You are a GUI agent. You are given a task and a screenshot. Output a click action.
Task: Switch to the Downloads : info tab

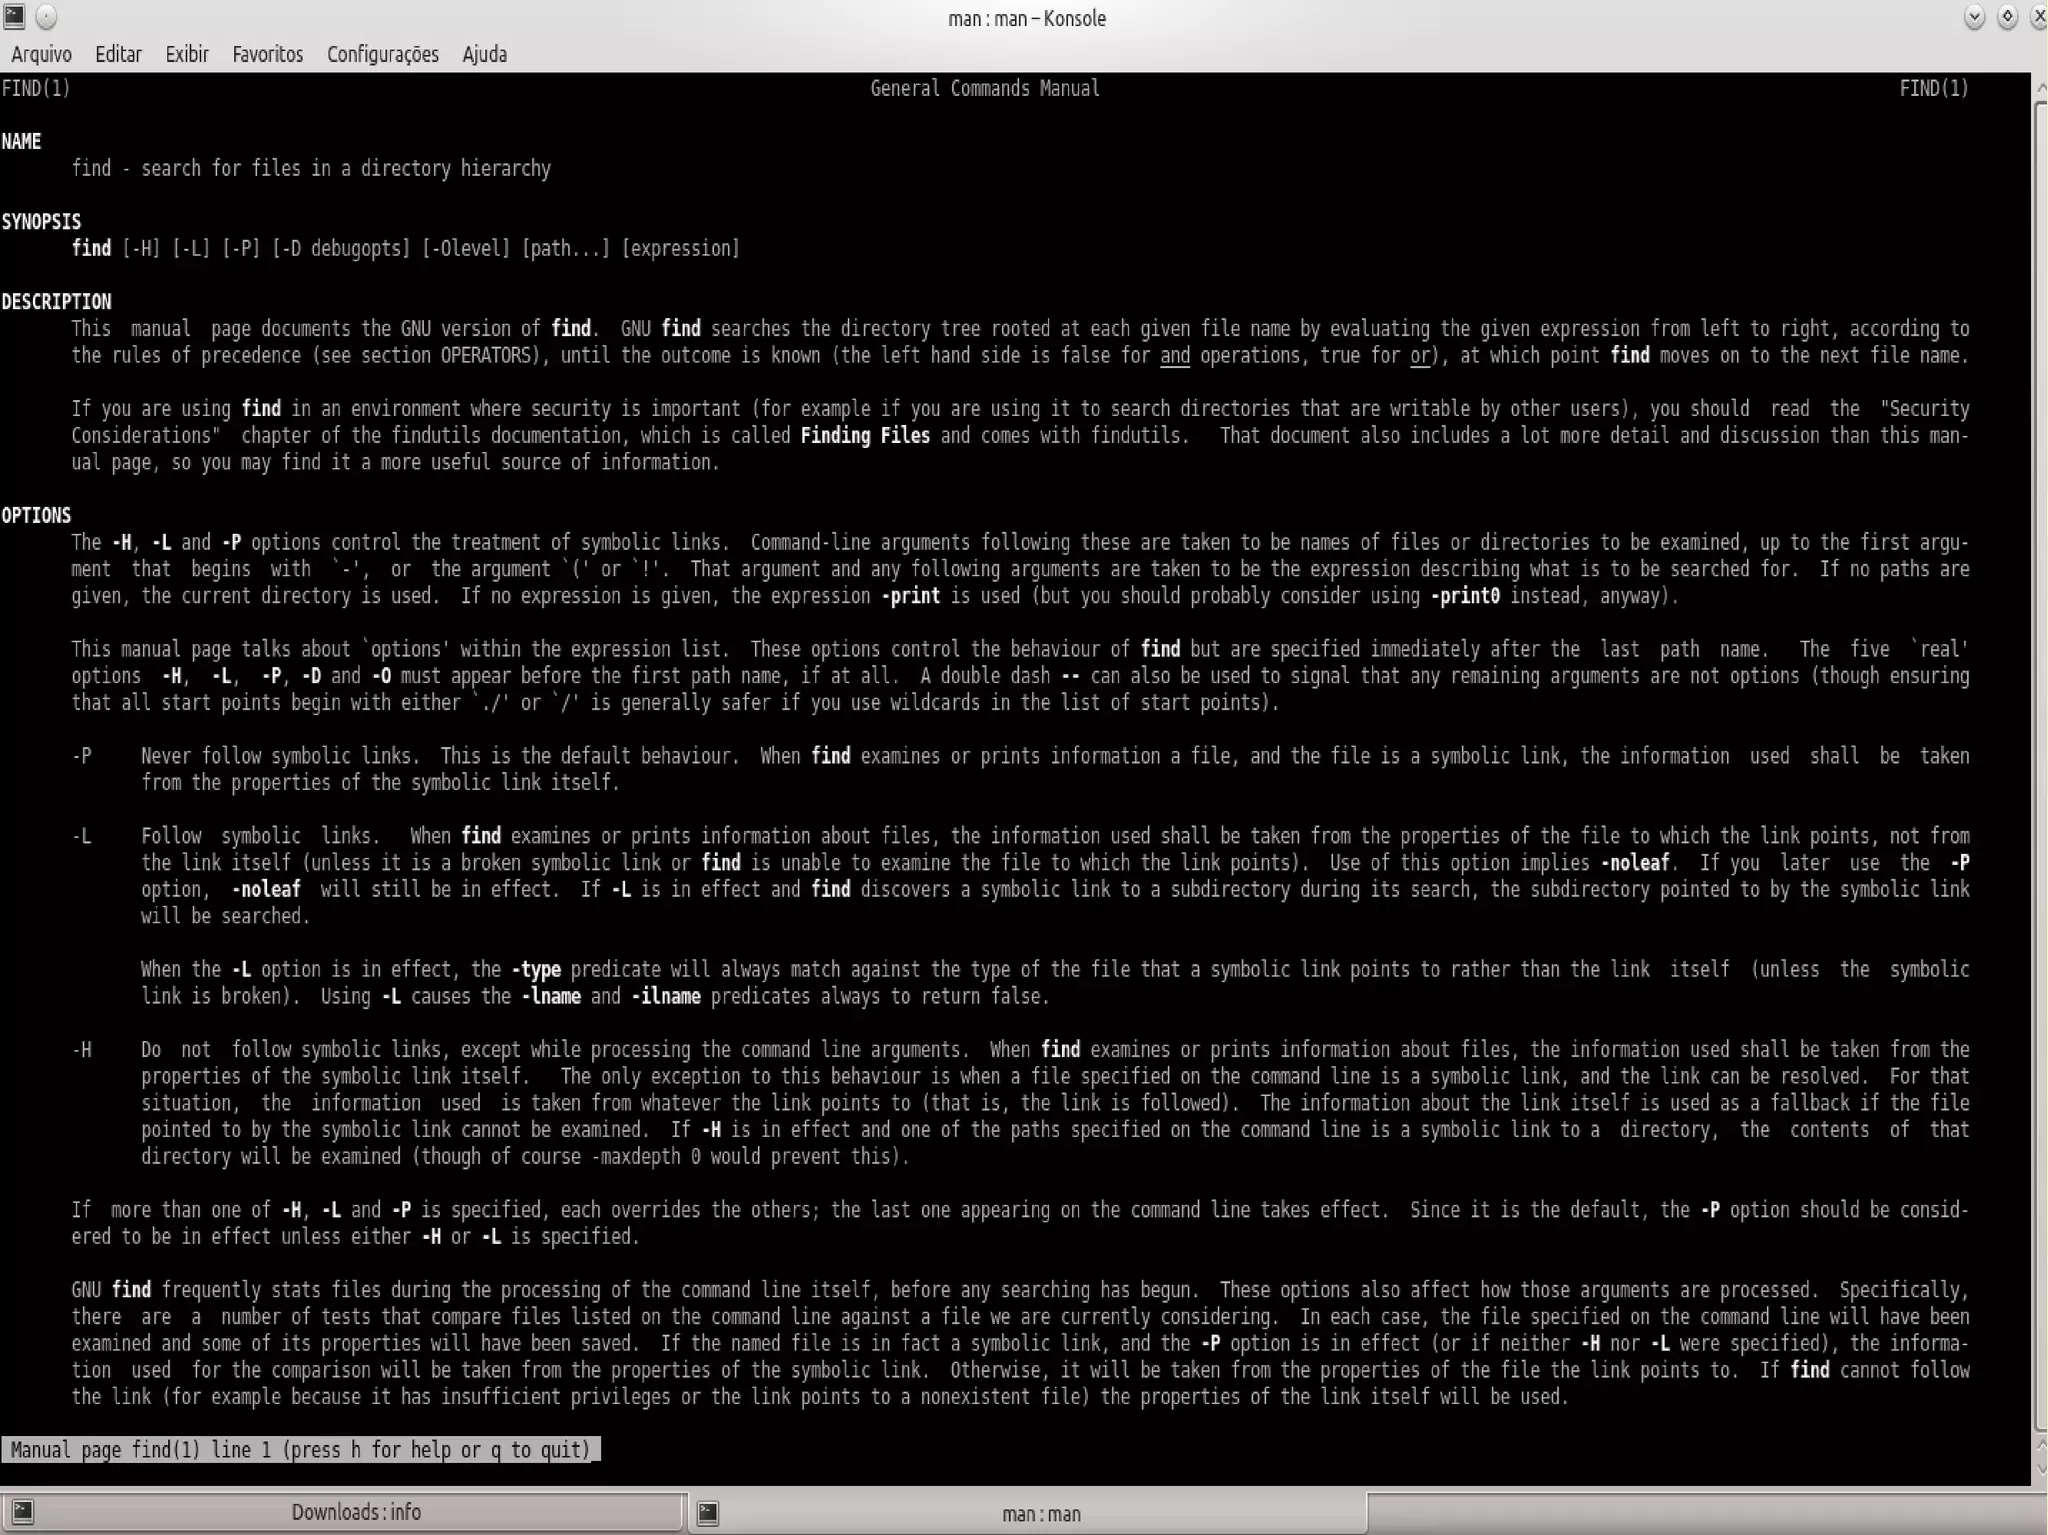coord(355,1512)
